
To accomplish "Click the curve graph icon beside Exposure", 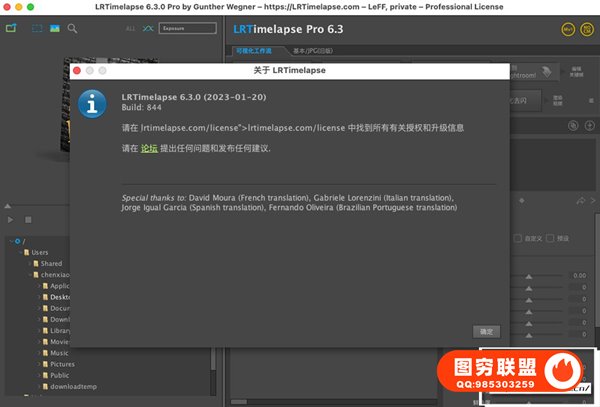I will click(148, 29).
